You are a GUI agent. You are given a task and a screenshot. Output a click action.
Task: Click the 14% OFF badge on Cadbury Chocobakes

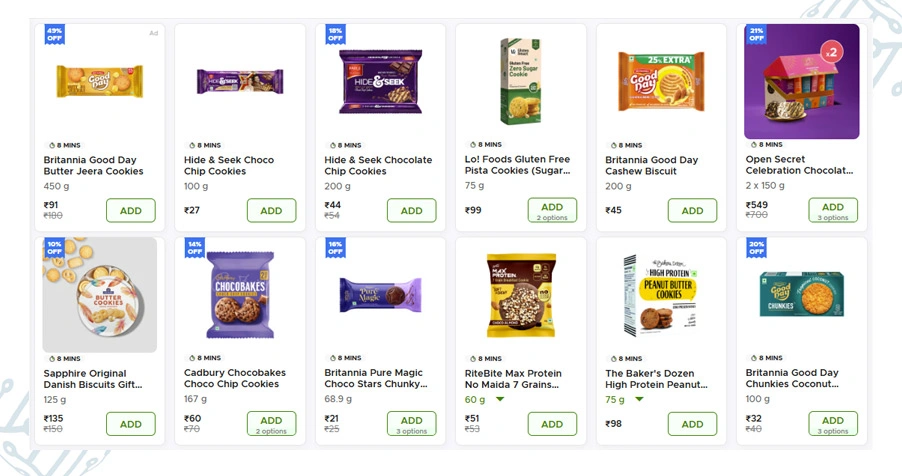[194, 247]
